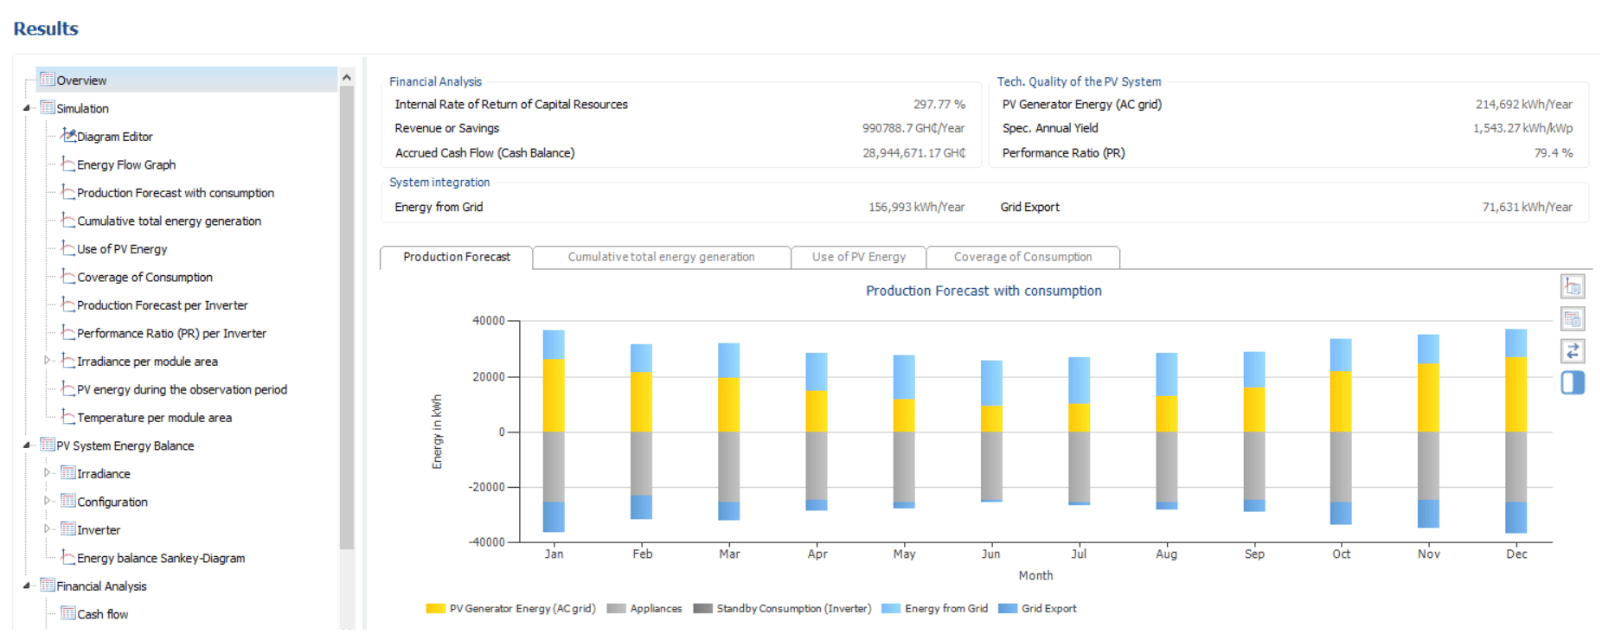Open the Coverage of Consumption tab
This screenshot has height=640, width=1600.
(x=1023, y=257)
